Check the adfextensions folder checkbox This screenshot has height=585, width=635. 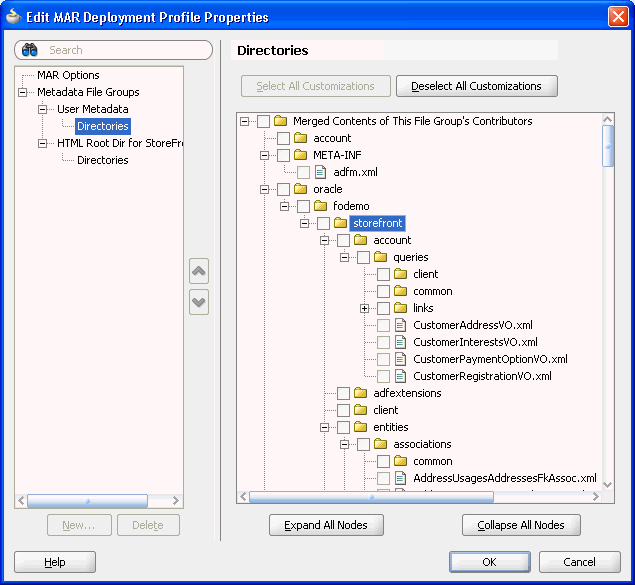pyautogui.click(x=343, y=393)
